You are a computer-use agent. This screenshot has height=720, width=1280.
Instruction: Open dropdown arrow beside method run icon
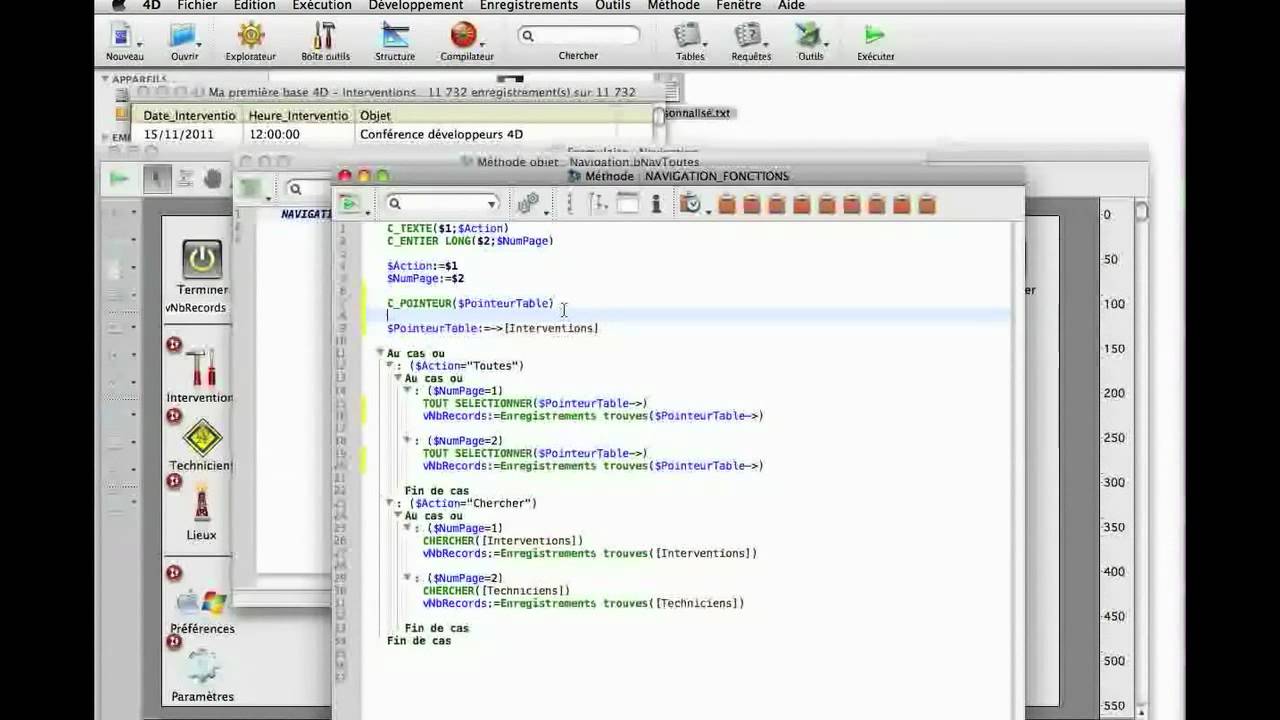coord(367,211)
